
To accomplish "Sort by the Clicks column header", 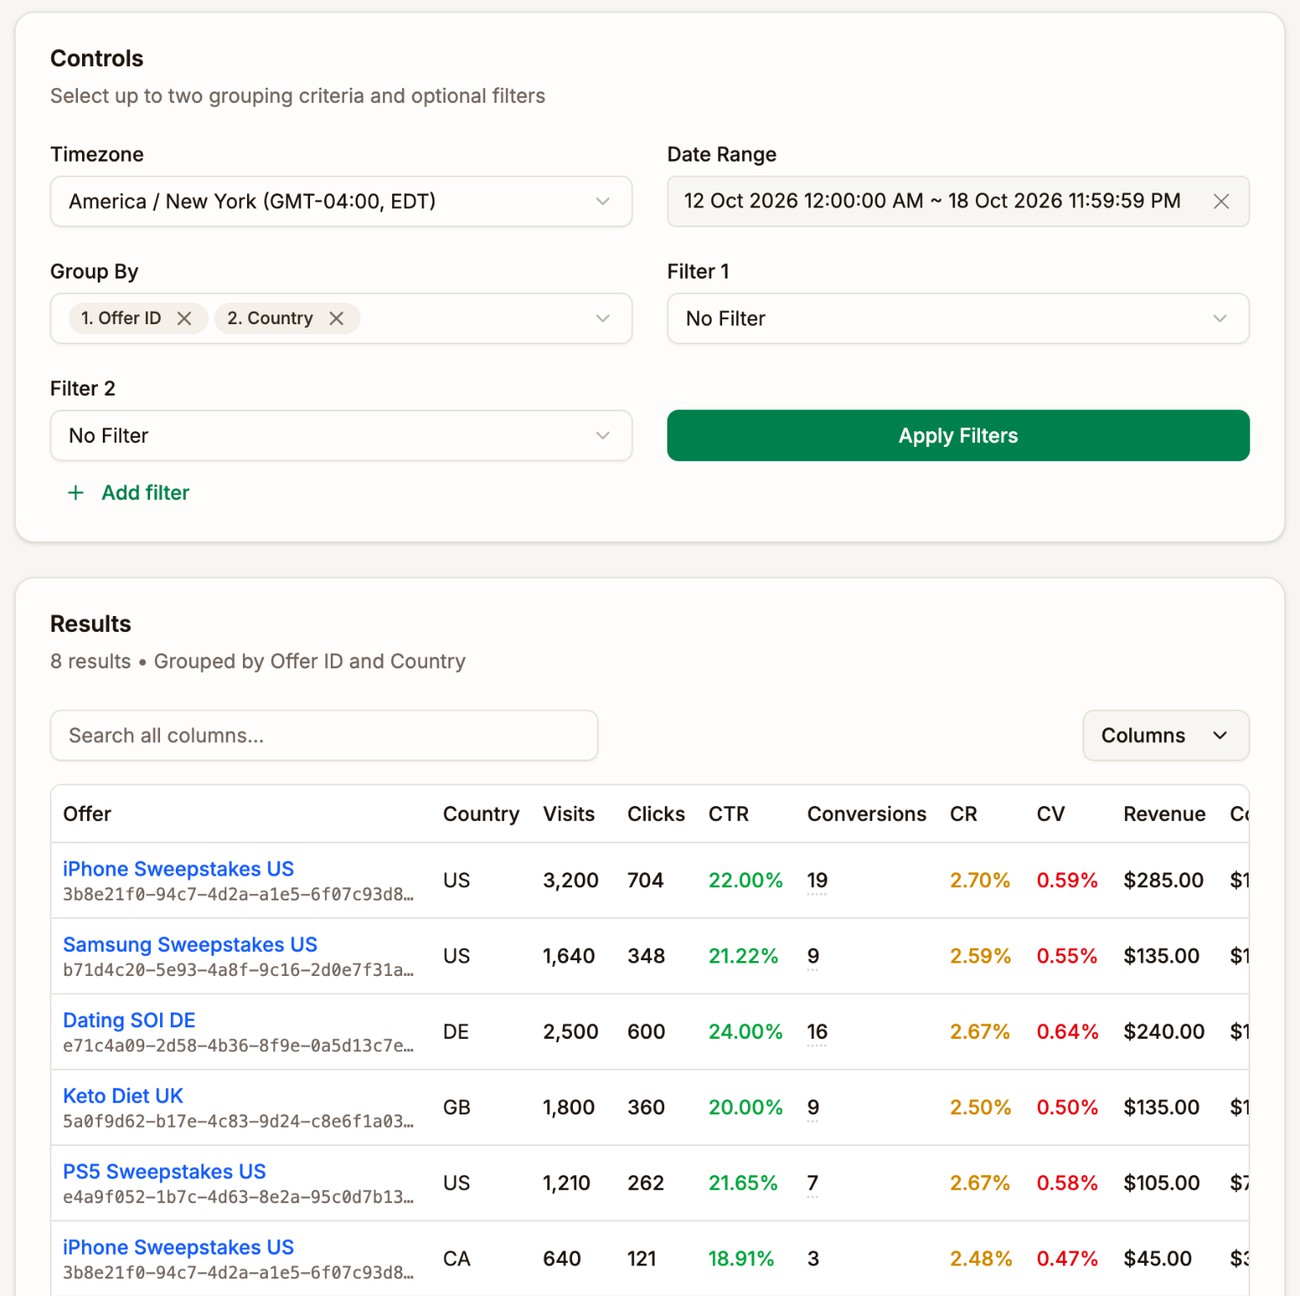I will (656, 814).
